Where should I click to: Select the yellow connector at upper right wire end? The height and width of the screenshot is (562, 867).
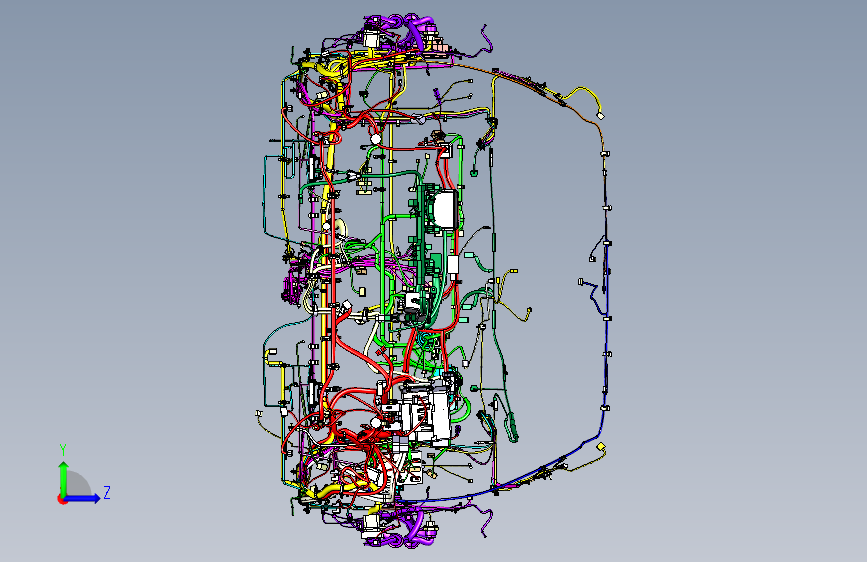pos(600,116)
